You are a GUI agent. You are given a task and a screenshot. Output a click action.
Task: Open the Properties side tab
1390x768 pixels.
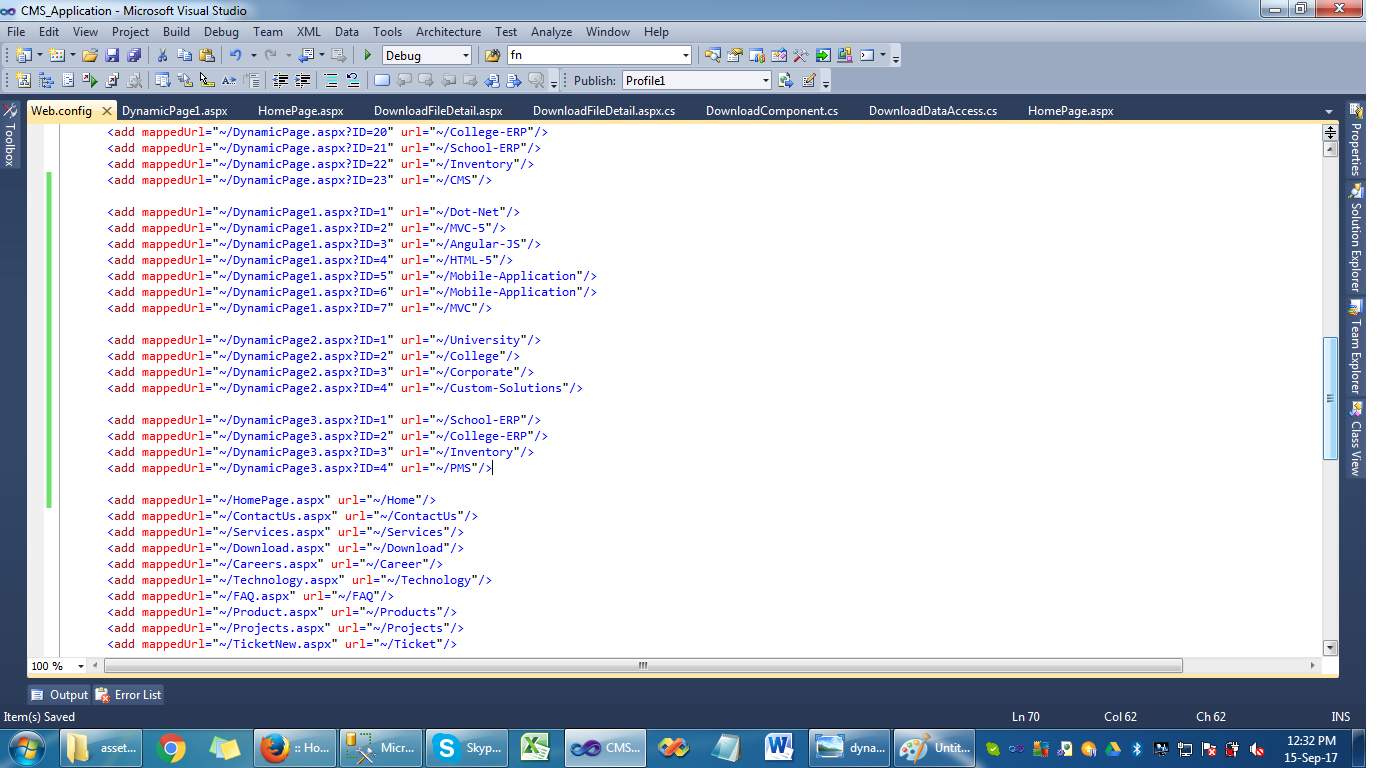click(1356, 139)
